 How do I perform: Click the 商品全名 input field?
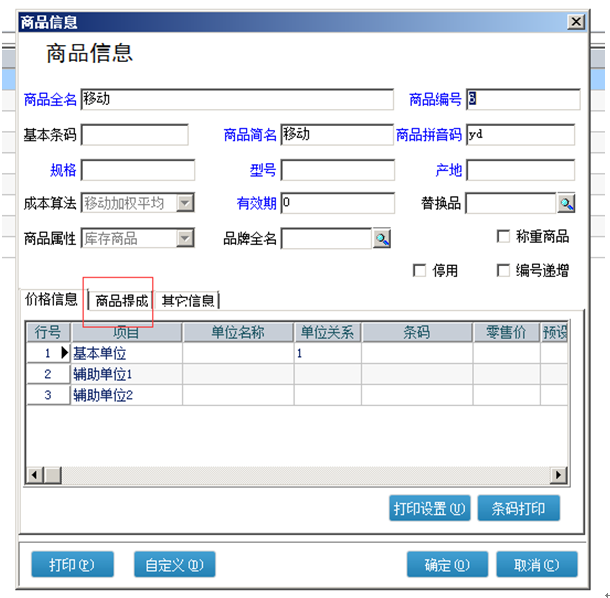click(x=238, y=100)
